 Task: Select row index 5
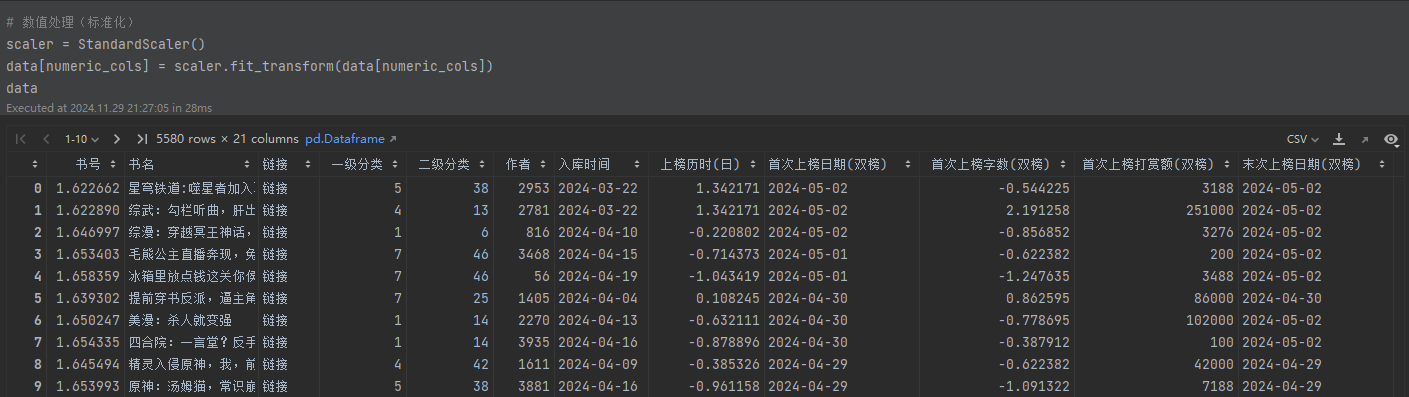(x=37, y=297)
